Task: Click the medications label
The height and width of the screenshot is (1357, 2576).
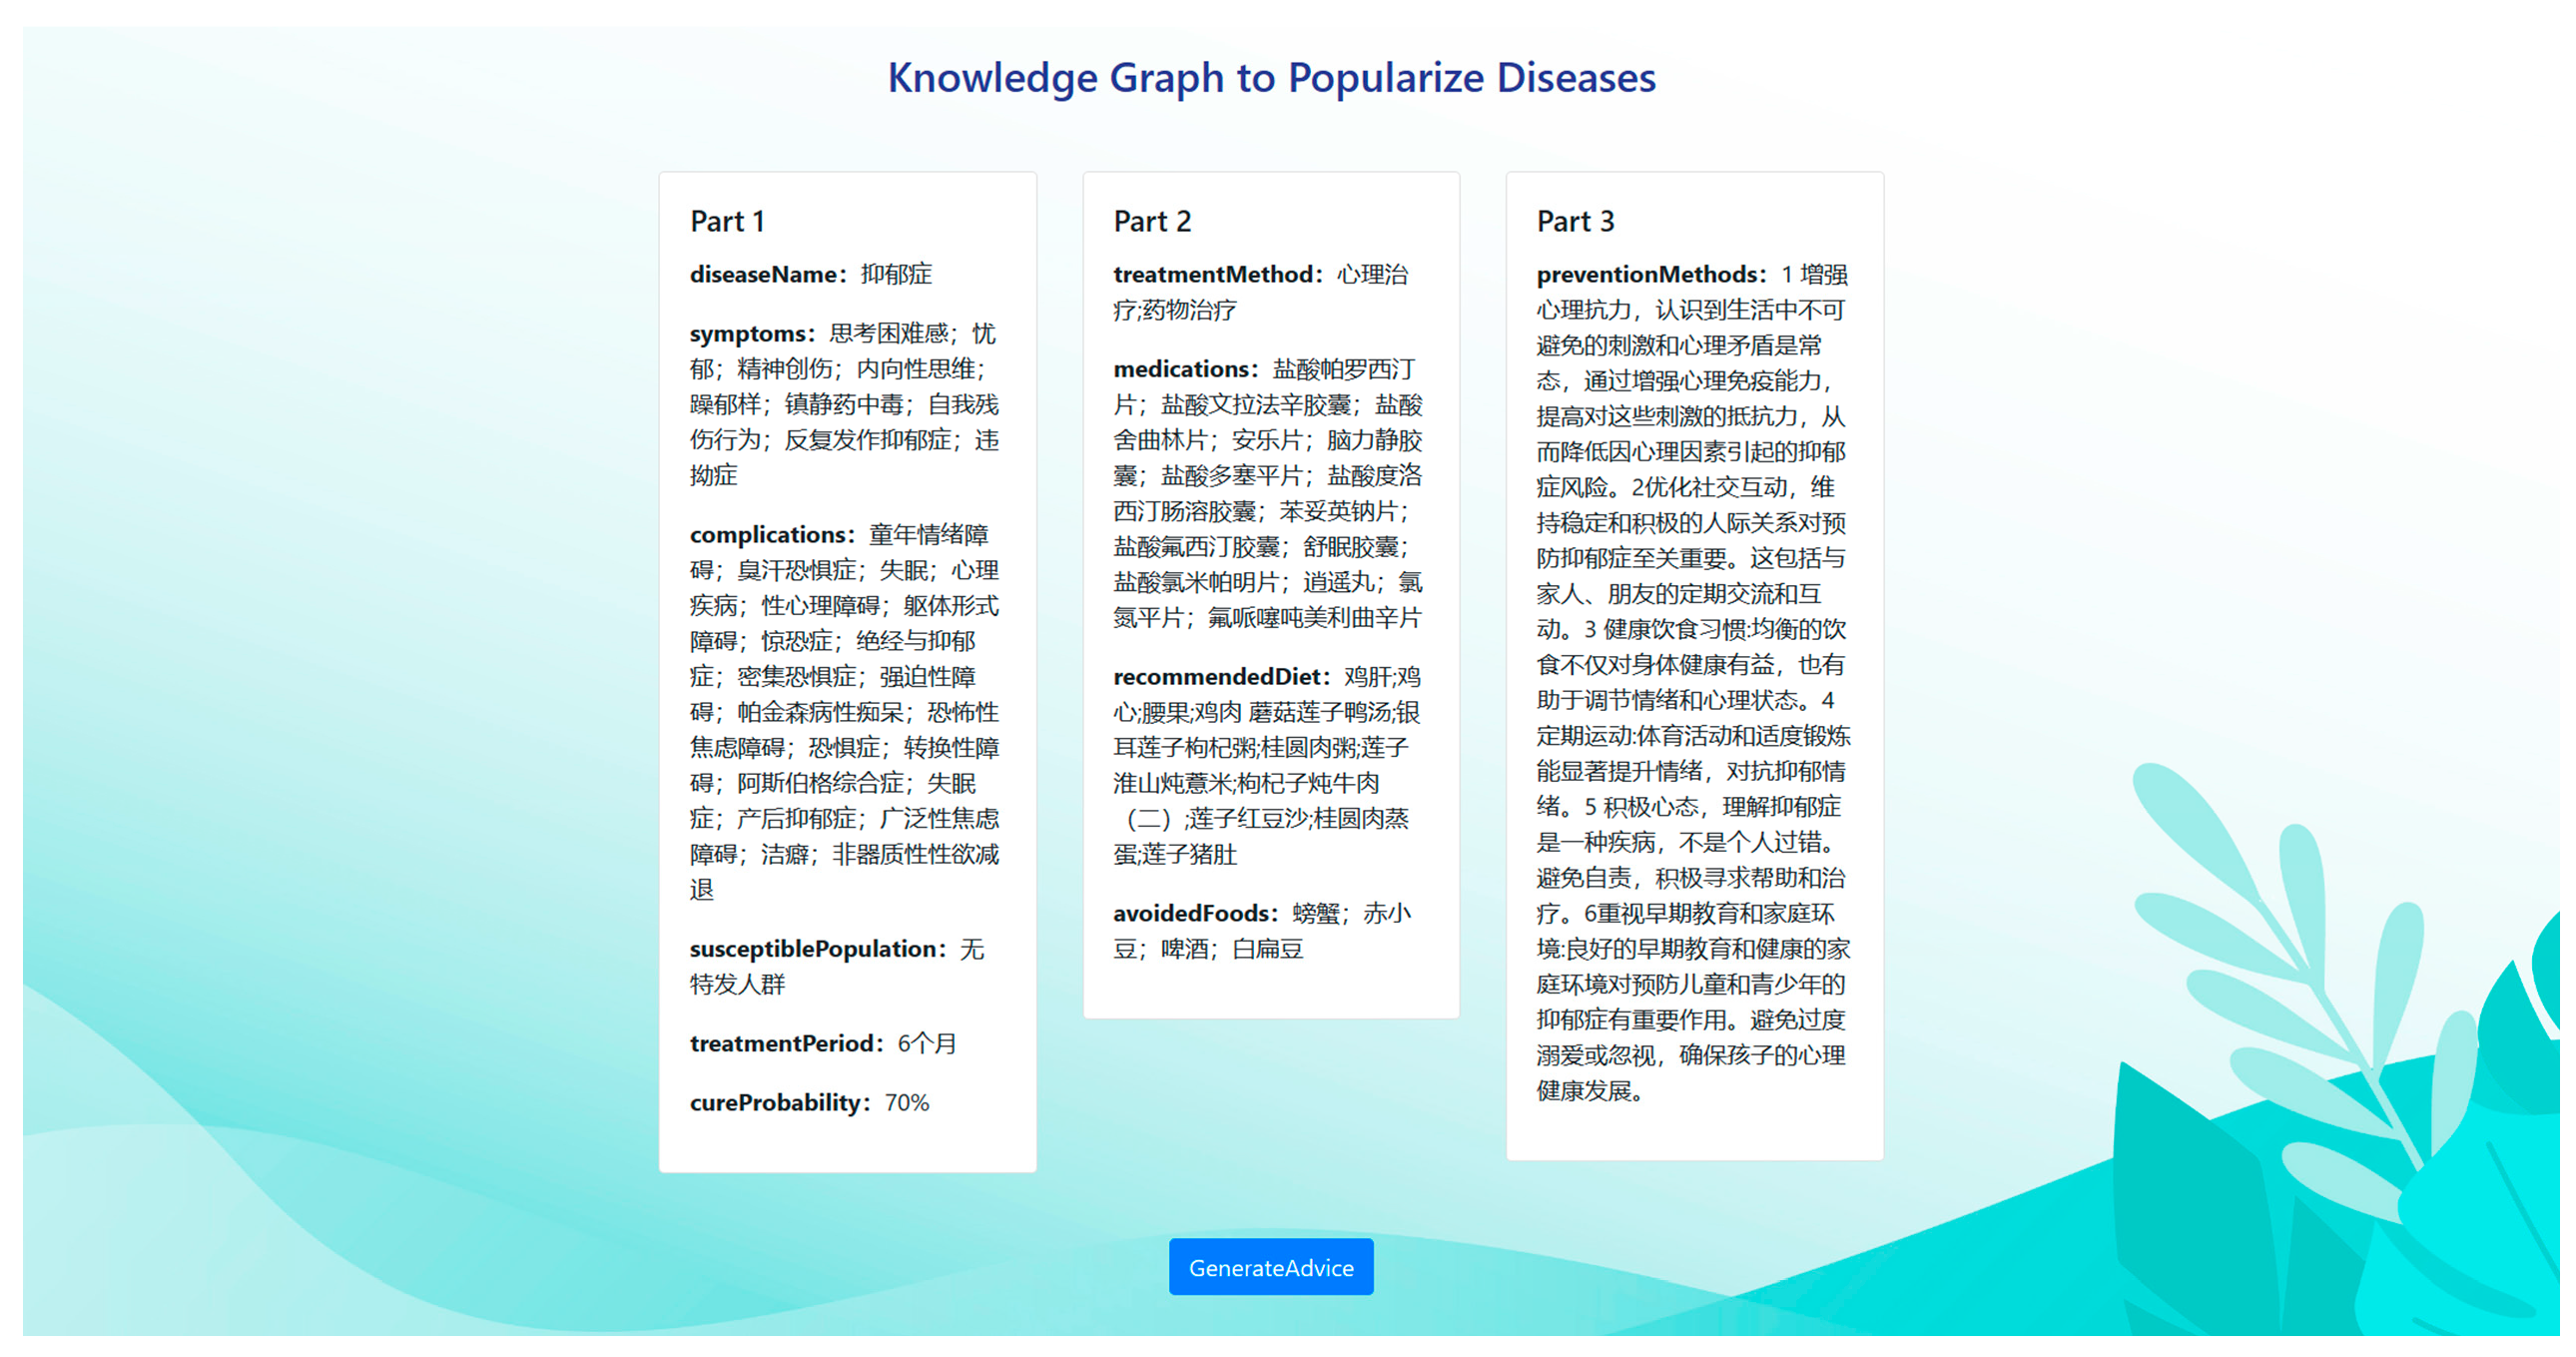Action: pyautogui.click(x=1184, y=369)
